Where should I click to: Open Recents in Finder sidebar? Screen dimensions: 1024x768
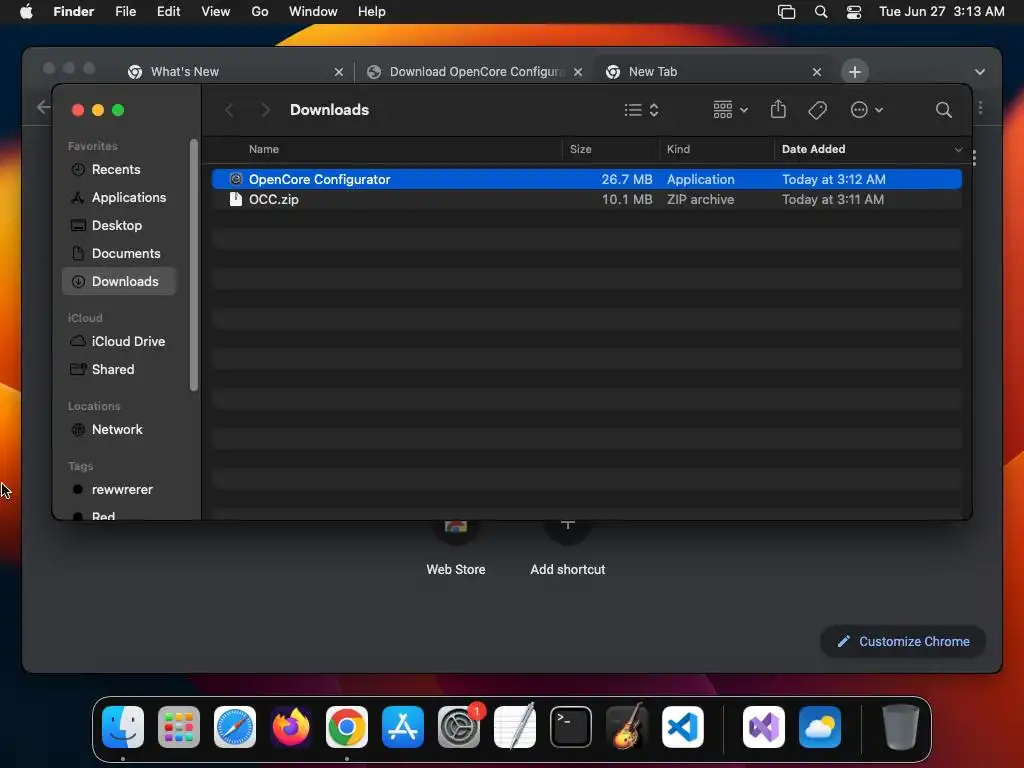coord(116,169)
